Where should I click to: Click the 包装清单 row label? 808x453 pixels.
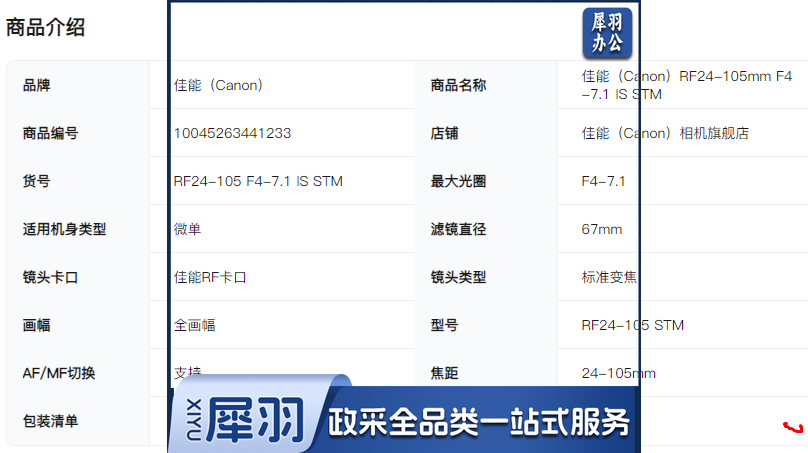[x=51, y=421]
